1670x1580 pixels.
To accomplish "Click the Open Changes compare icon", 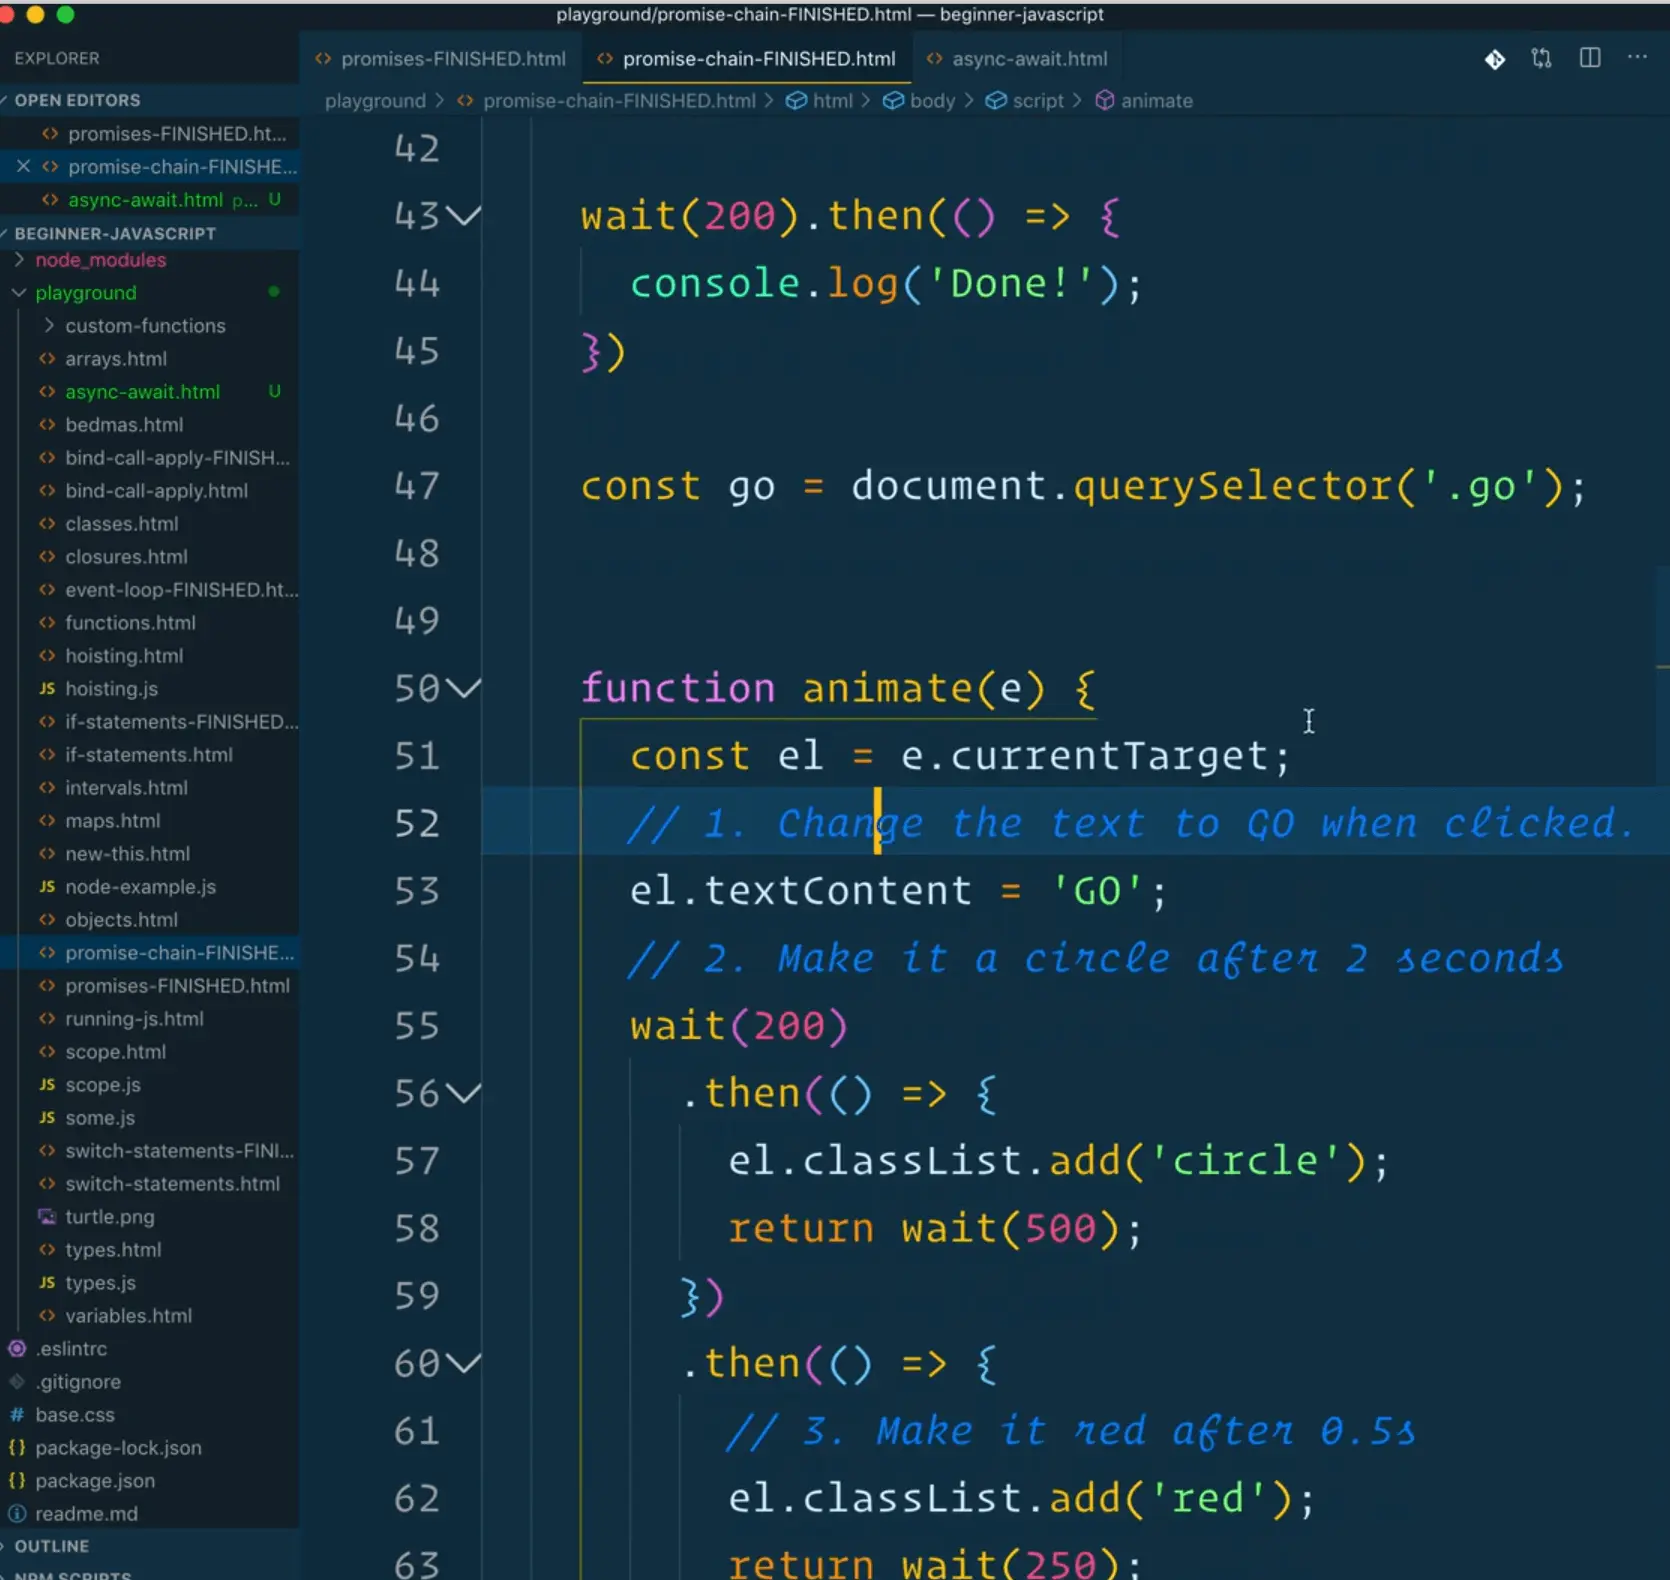I will click(x=1541, y=58).
